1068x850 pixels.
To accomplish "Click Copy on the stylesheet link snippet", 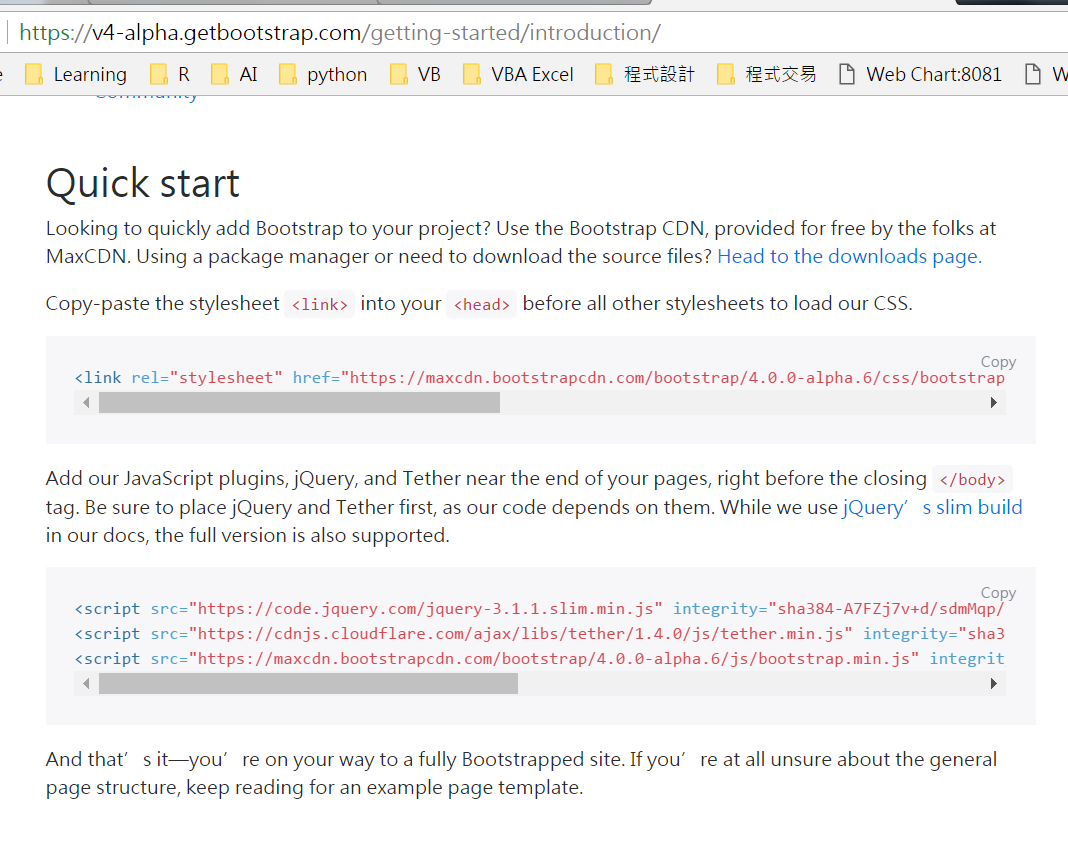I will click(x=997, y=361).
